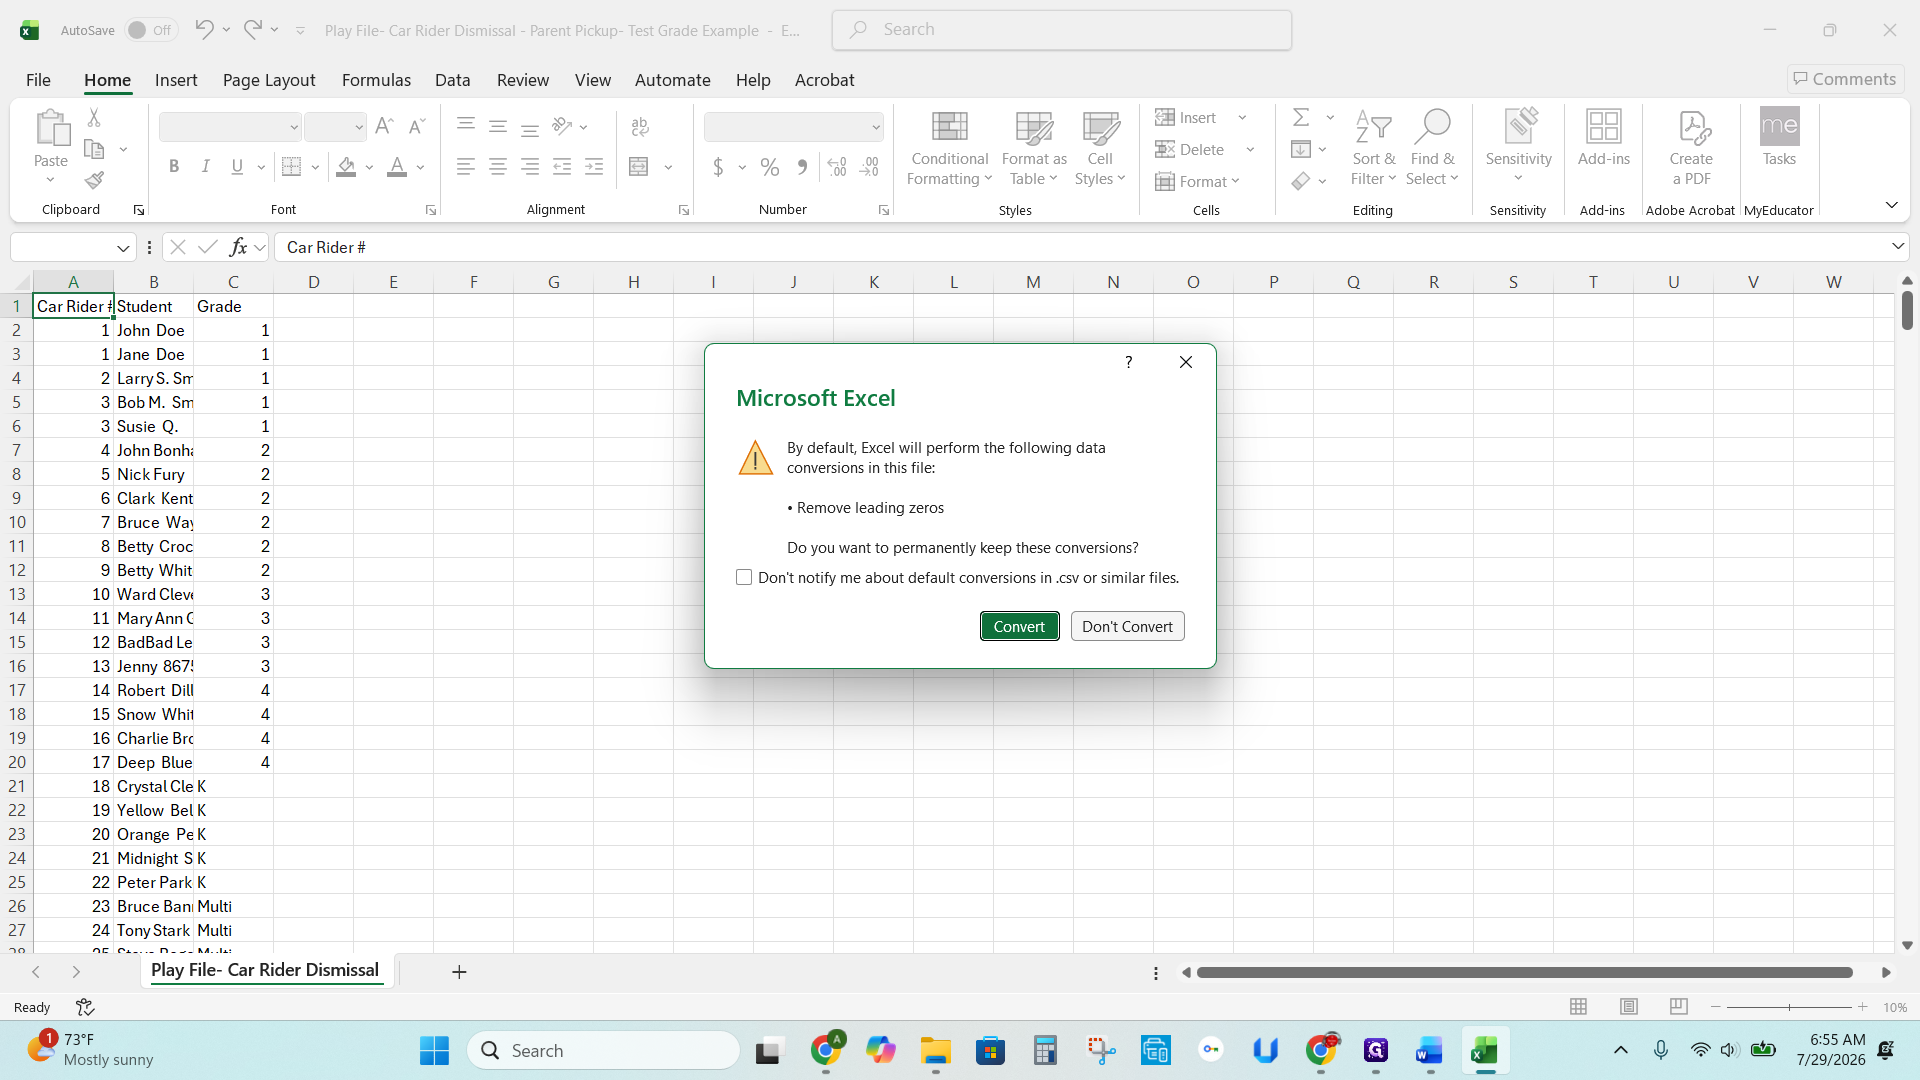The image size is (1920, 1080).
Task: Open the Add-ins pane
Action: 1604,138
